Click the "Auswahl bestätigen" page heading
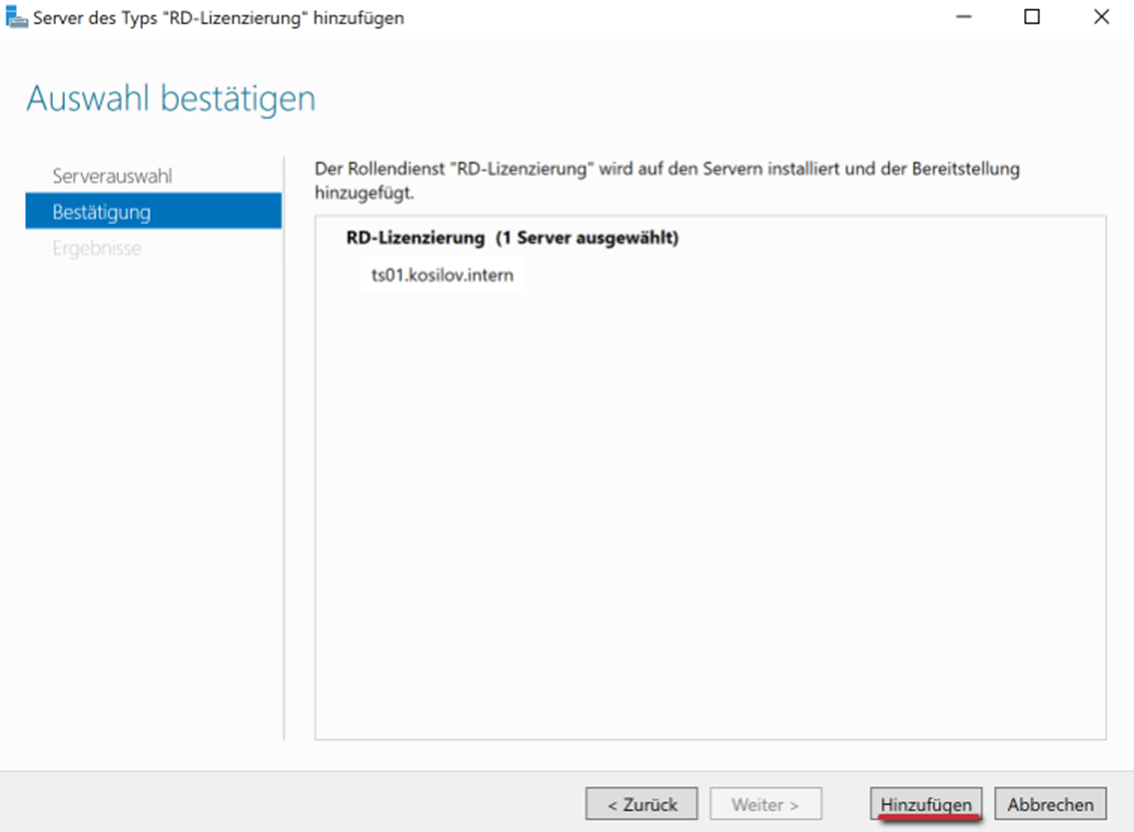Image resolution: width=1134 pixels, height=832 pixels. point(171,98)
